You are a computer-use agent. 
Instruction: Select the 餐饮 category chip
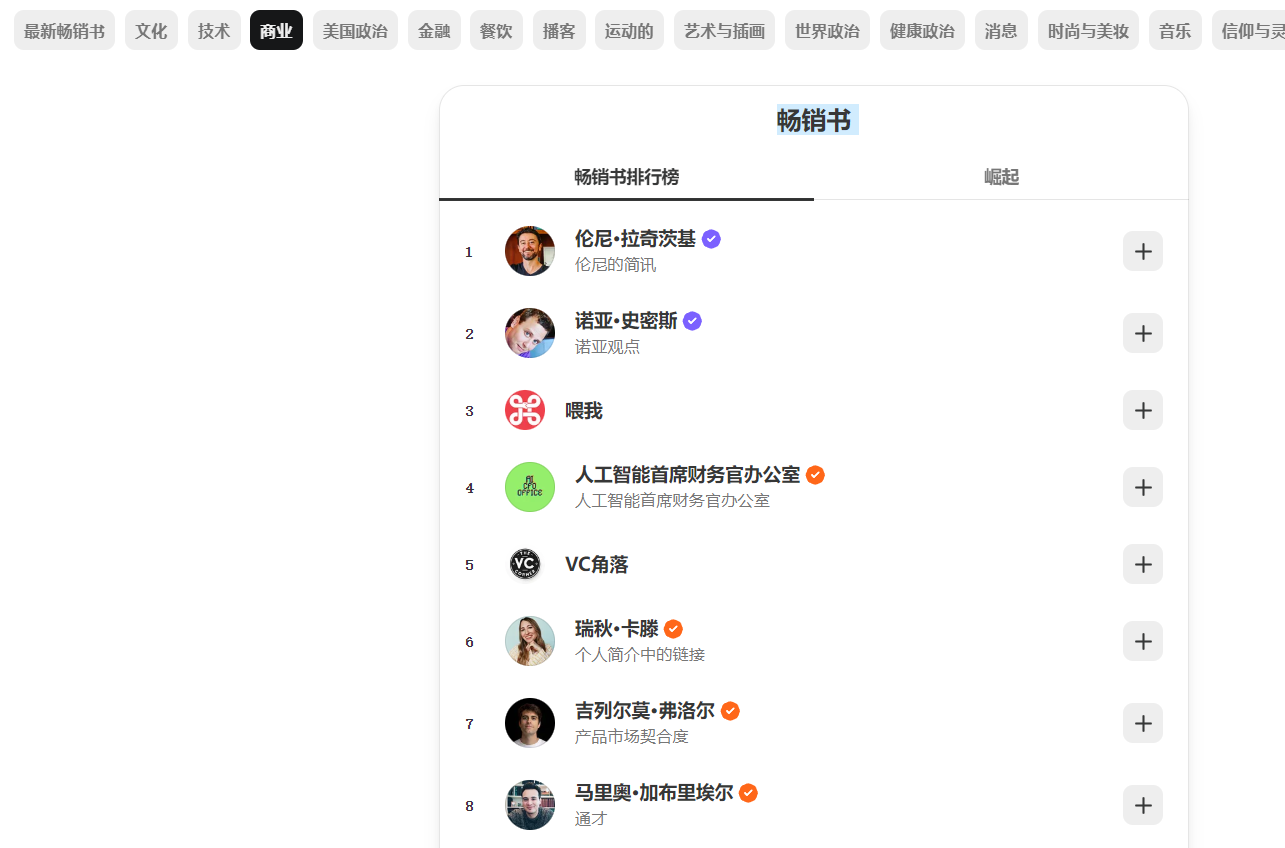click(x=496, y=30)
